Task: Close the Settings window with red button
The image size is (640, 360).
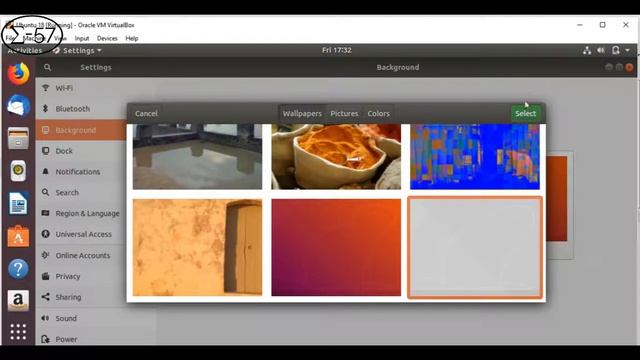Action: tap(629, 67)
